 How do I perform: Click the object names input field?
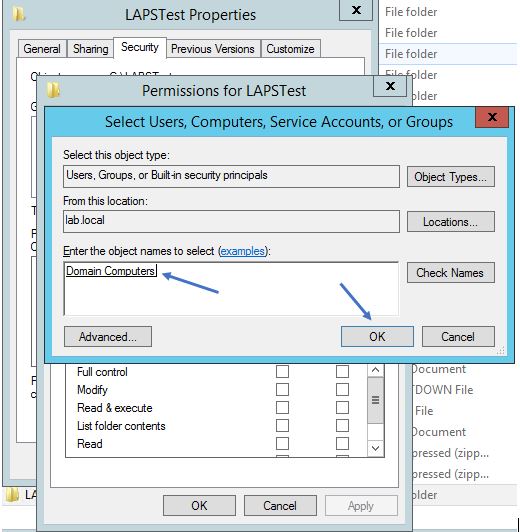coord(231,289)
